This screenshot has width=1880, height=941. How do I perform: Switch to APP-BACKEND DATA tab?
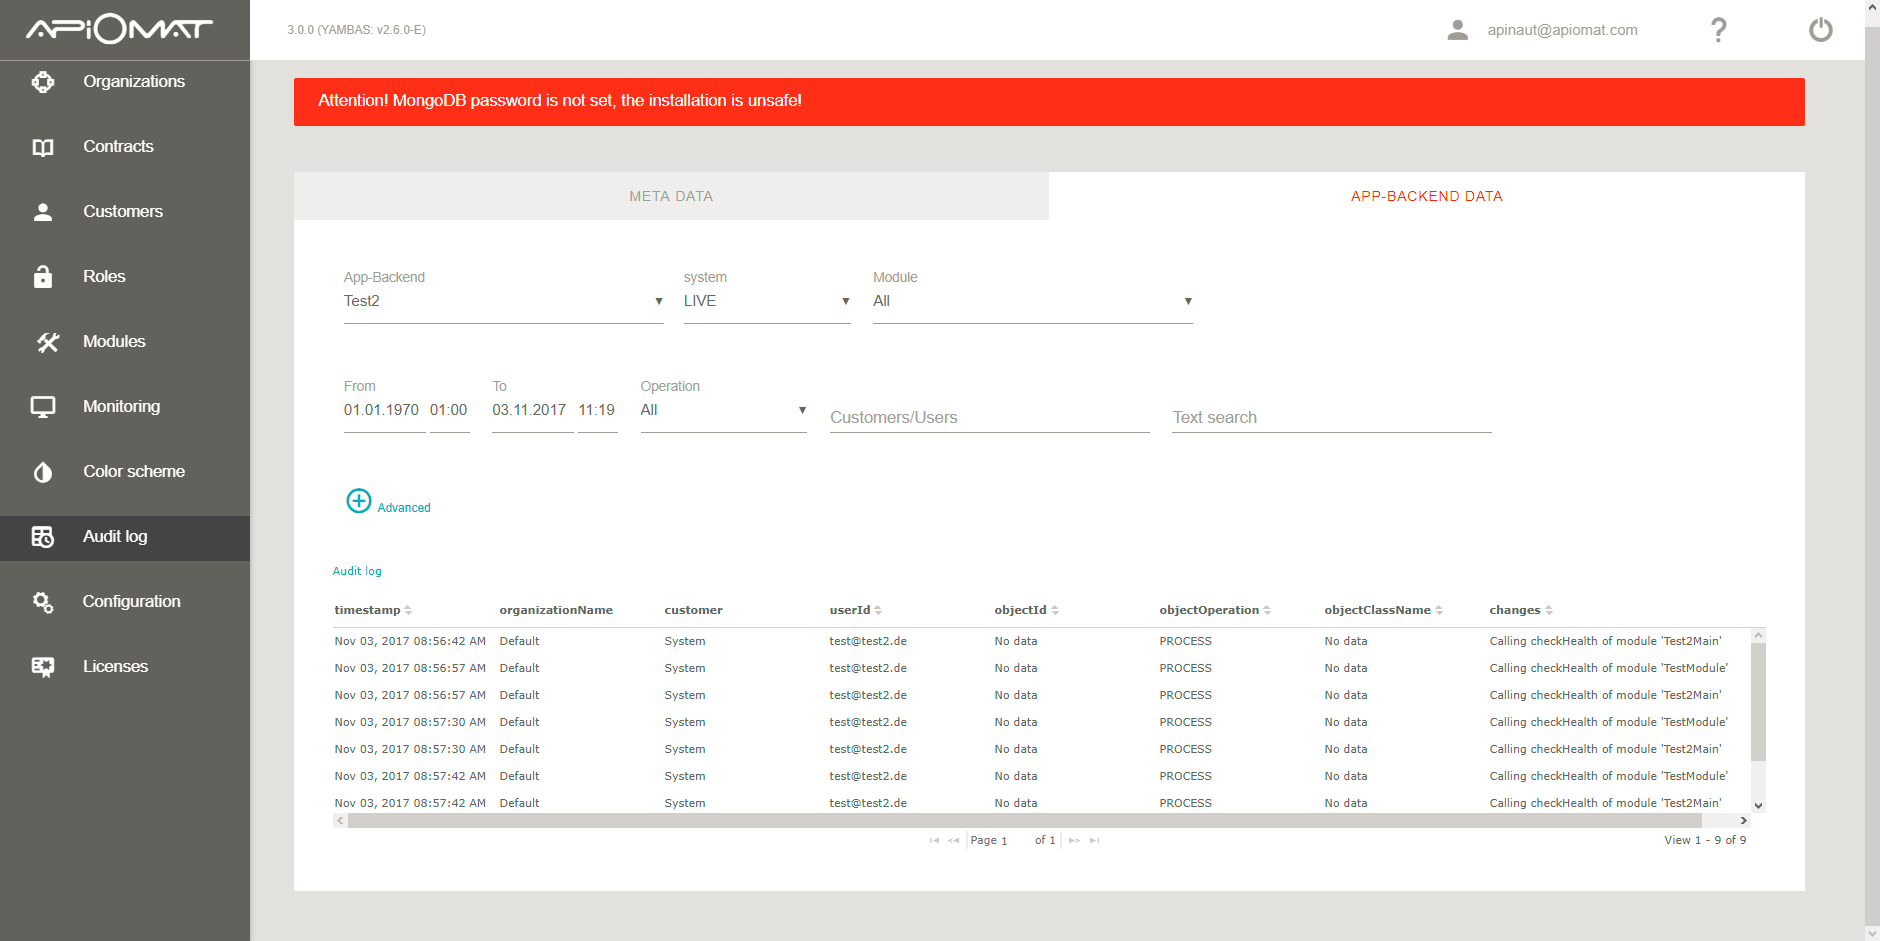(1427, 196)
